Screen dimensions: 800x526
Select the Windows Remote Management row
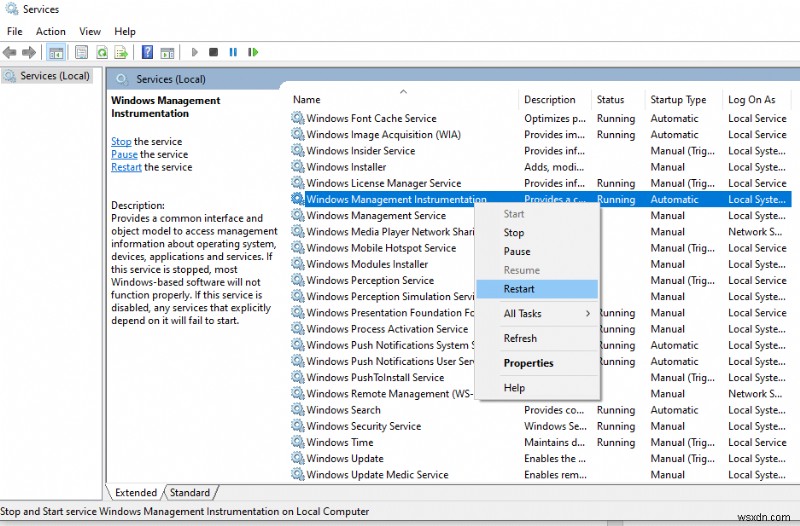383,394
